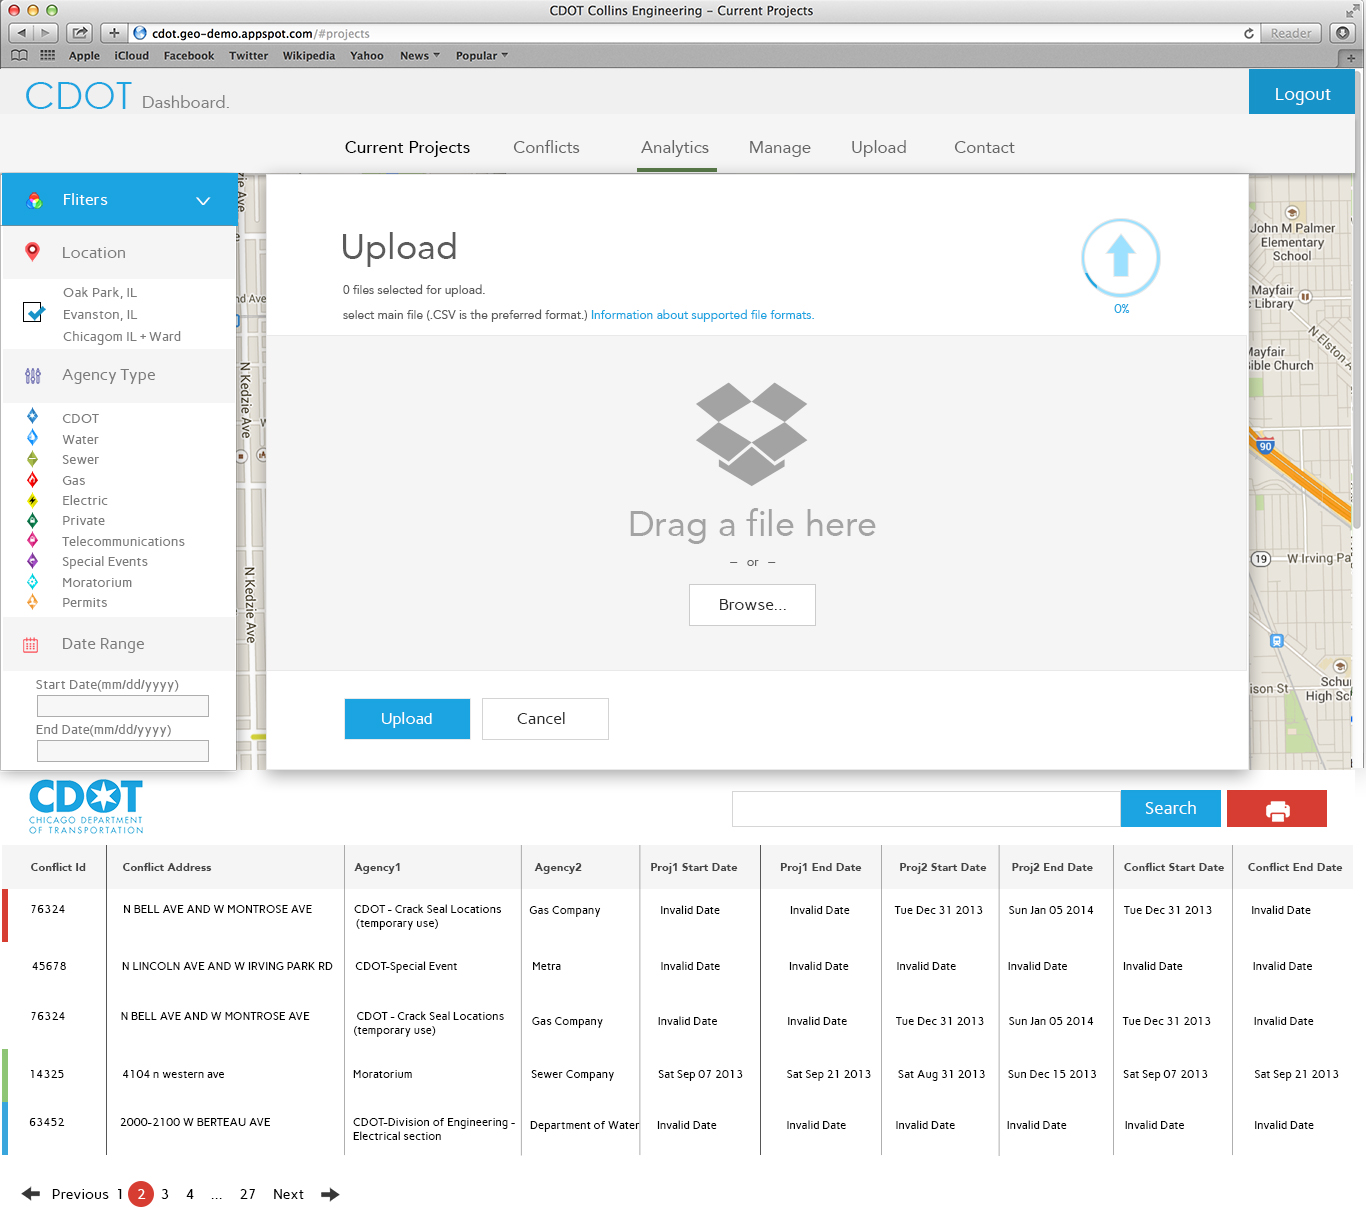1366x1226 pixels.
Task: Toggle the Gas agency filter marker
Action: pyautogui.click(x=33, y=480)
